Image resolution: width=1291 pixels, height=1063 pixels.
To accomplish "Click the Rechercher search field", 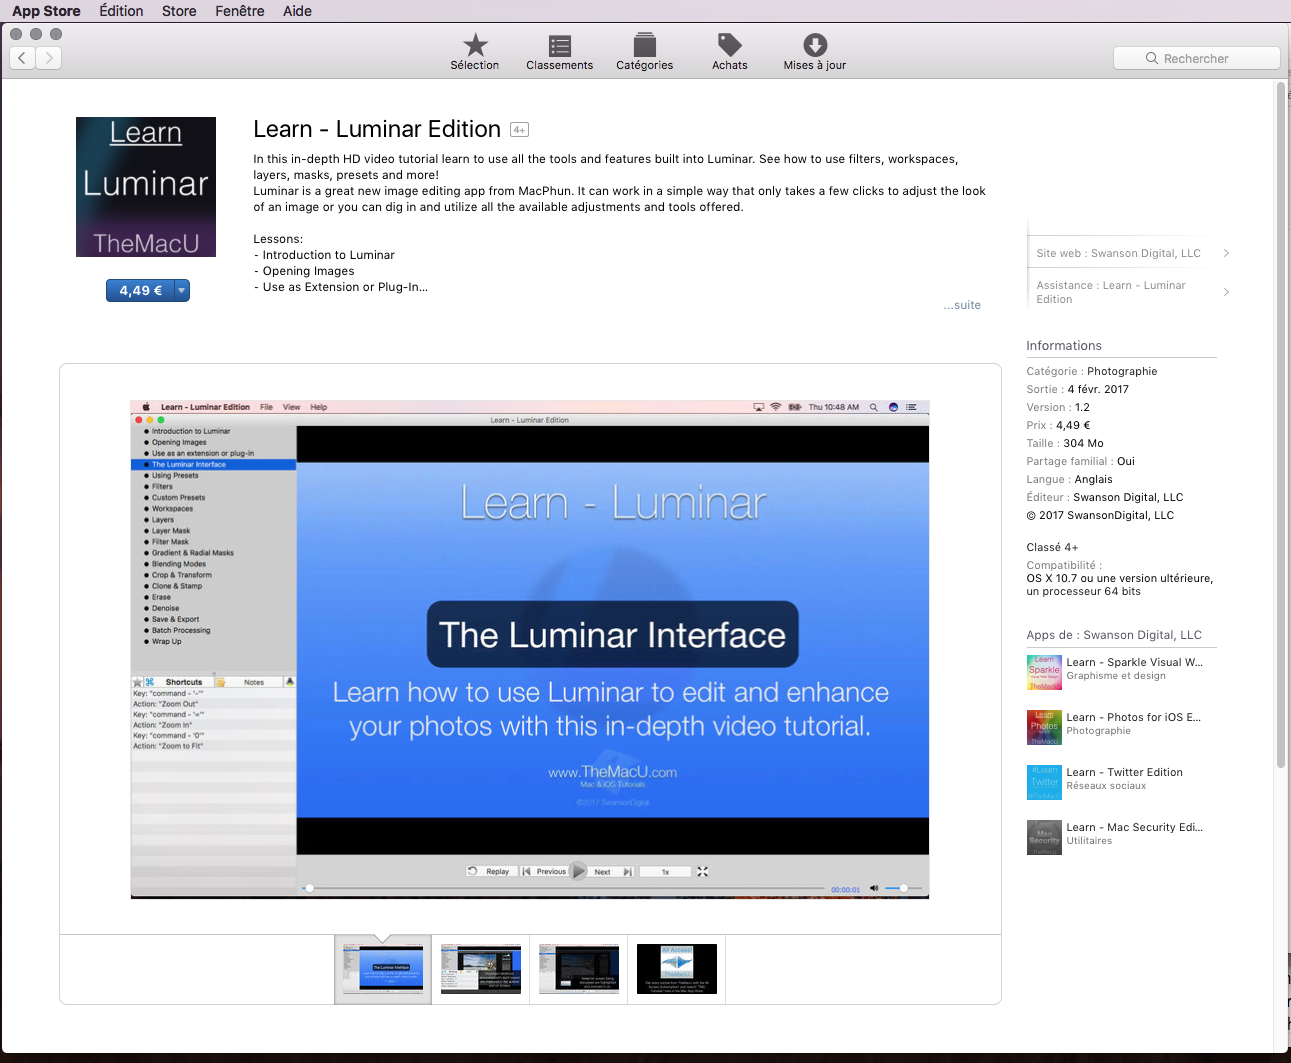I will point(1196,58).
